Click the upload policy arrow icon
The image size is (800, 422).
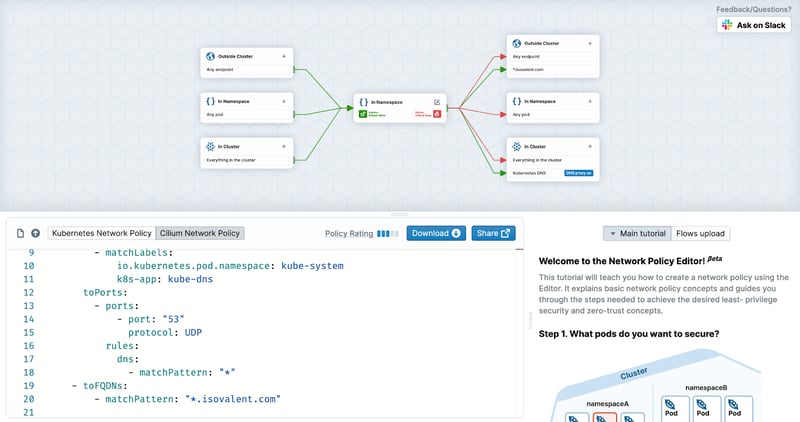pos(35,233)
